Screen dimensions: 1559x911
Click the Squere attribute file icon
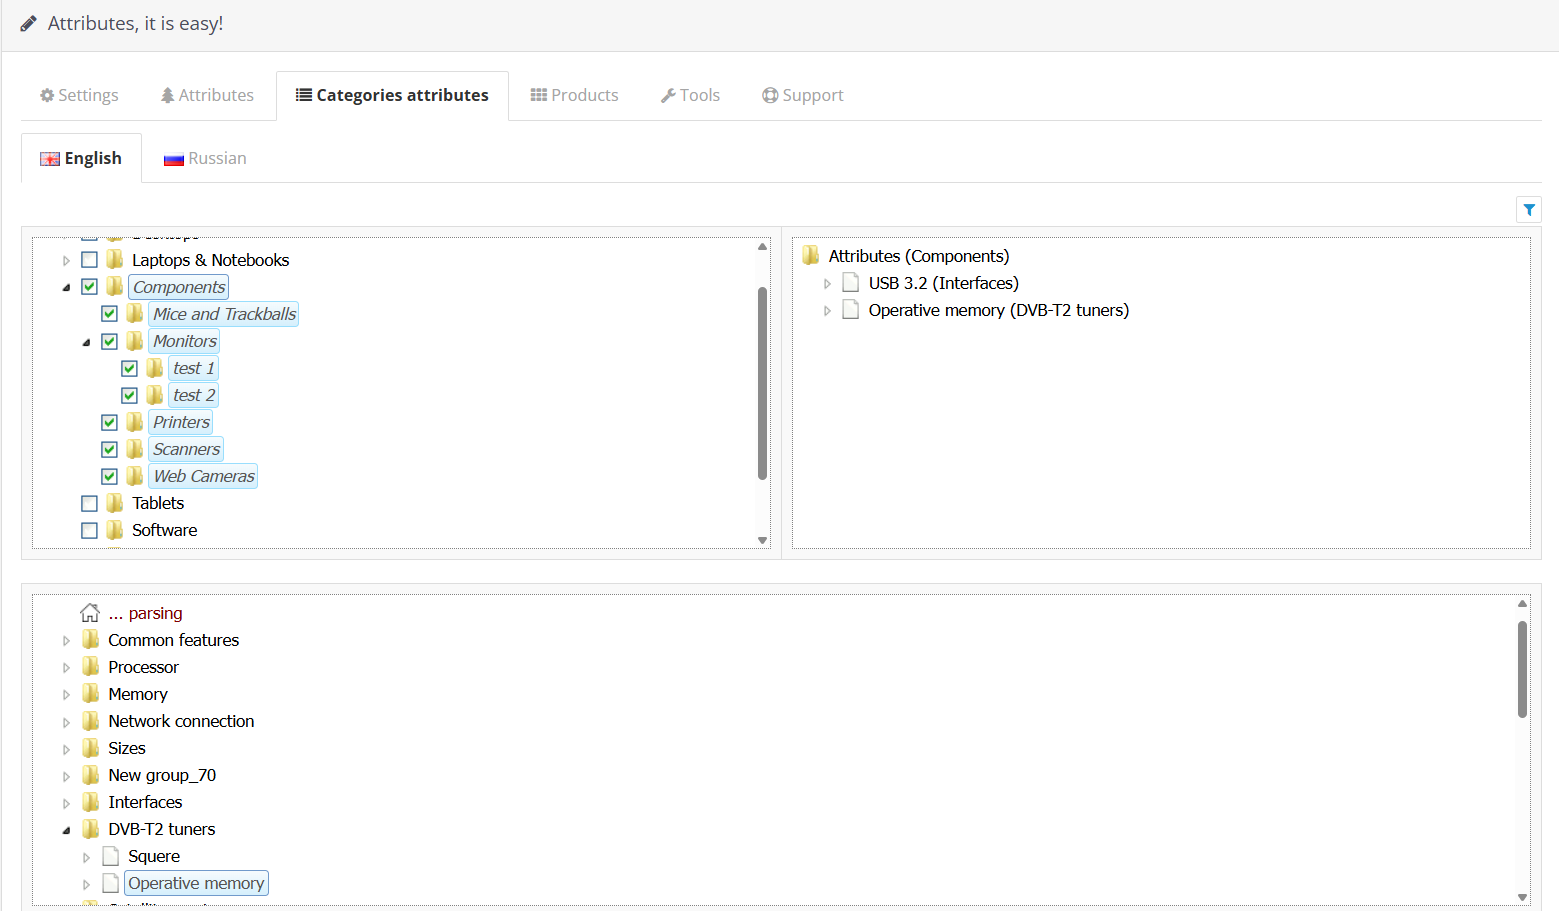[111, 856]
